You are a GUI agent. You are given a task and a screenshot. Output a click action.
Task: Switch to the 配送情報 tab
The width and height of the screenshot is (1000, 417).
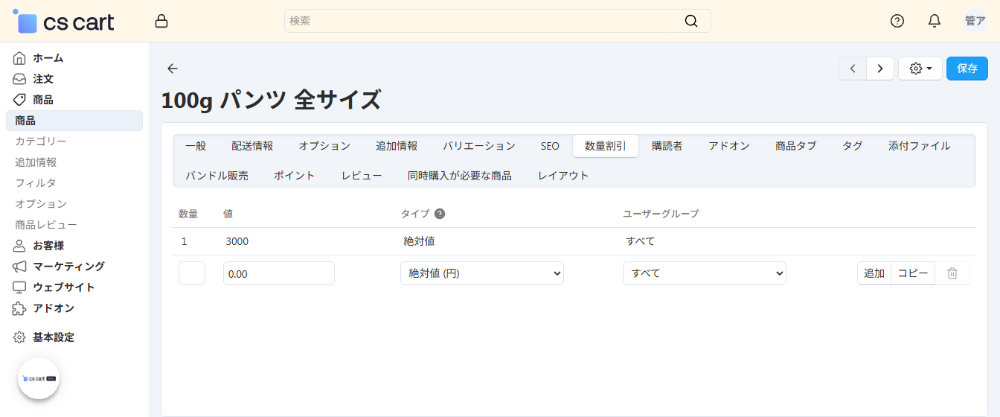(x=252, y=146)
